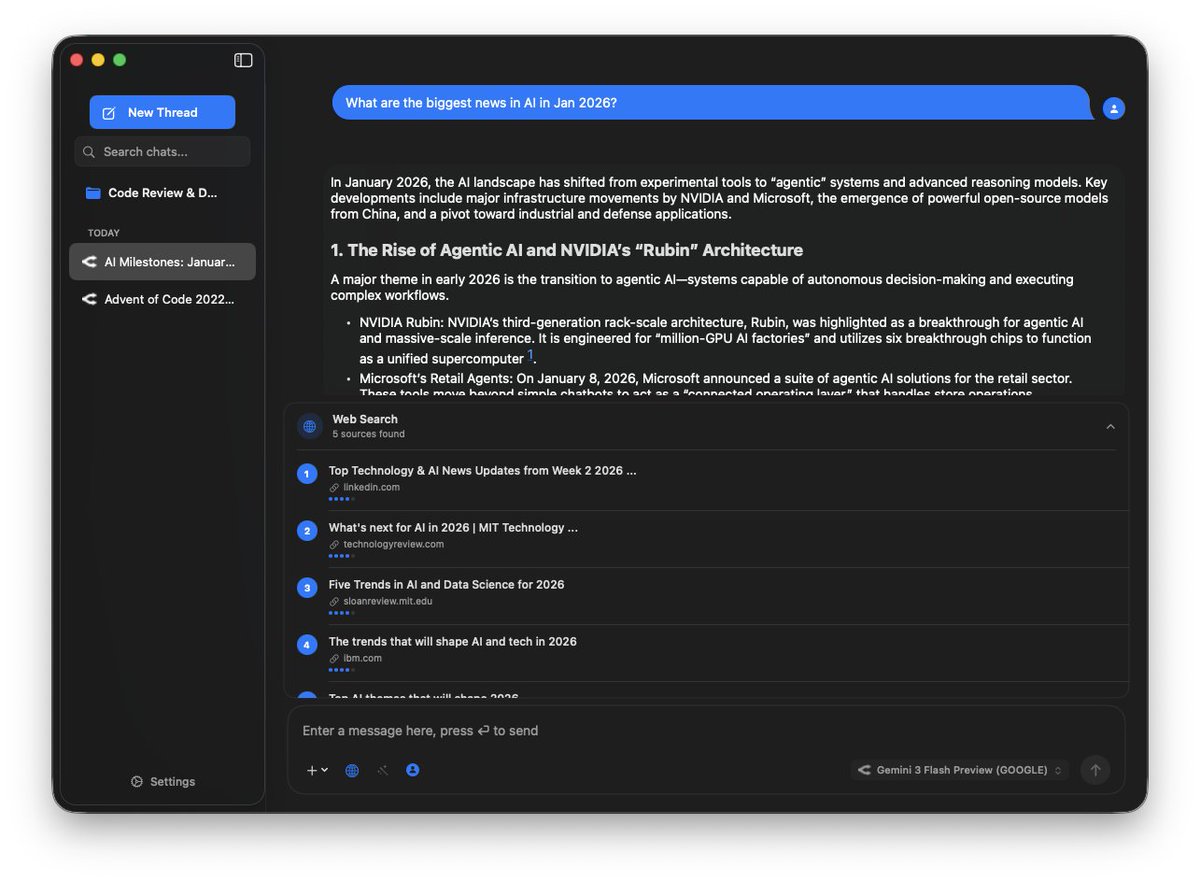Click source number badge 4
This screenshot has width=1200, height=882.
(x=307, y=645)
